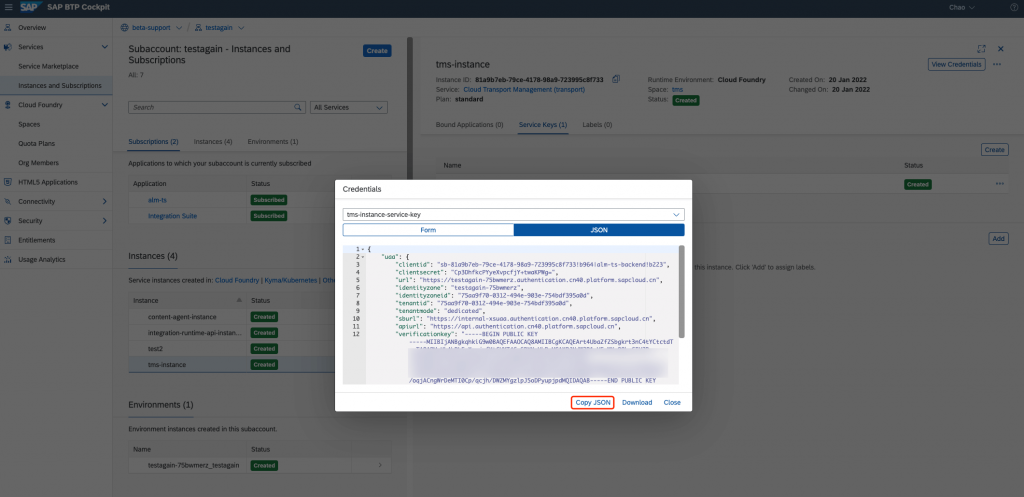Open Cloud Transport Management (transport) service link
Screen dimensions: 1024x497
coord(524,89)
